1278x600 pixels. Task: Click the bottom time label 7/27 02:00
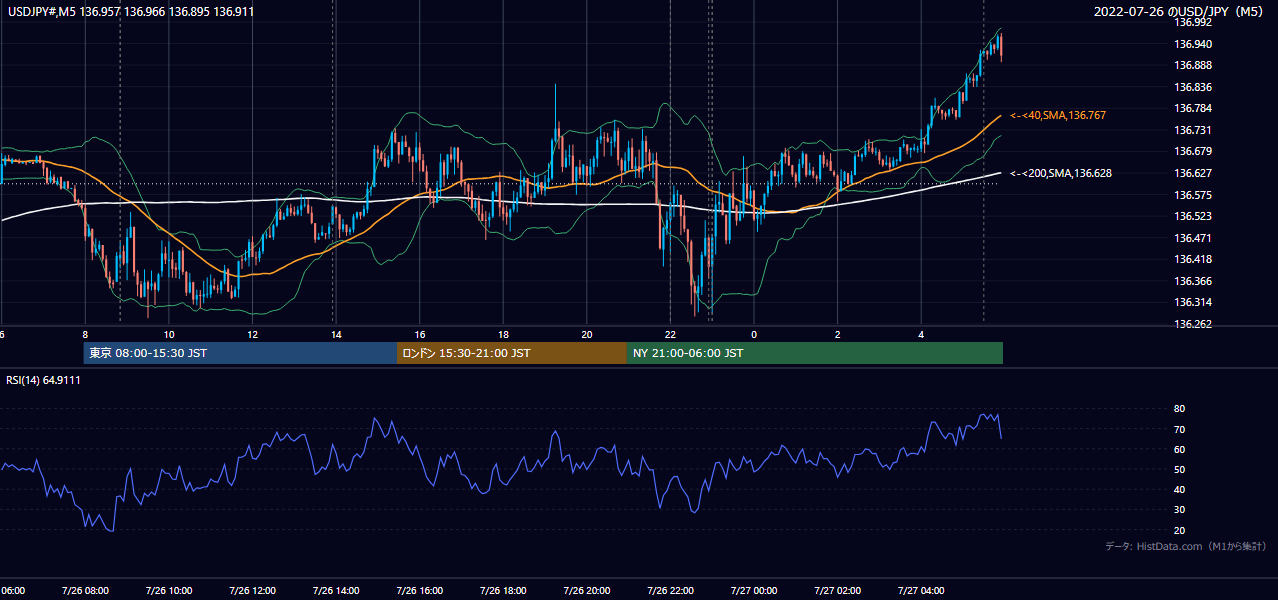point(838,590)
